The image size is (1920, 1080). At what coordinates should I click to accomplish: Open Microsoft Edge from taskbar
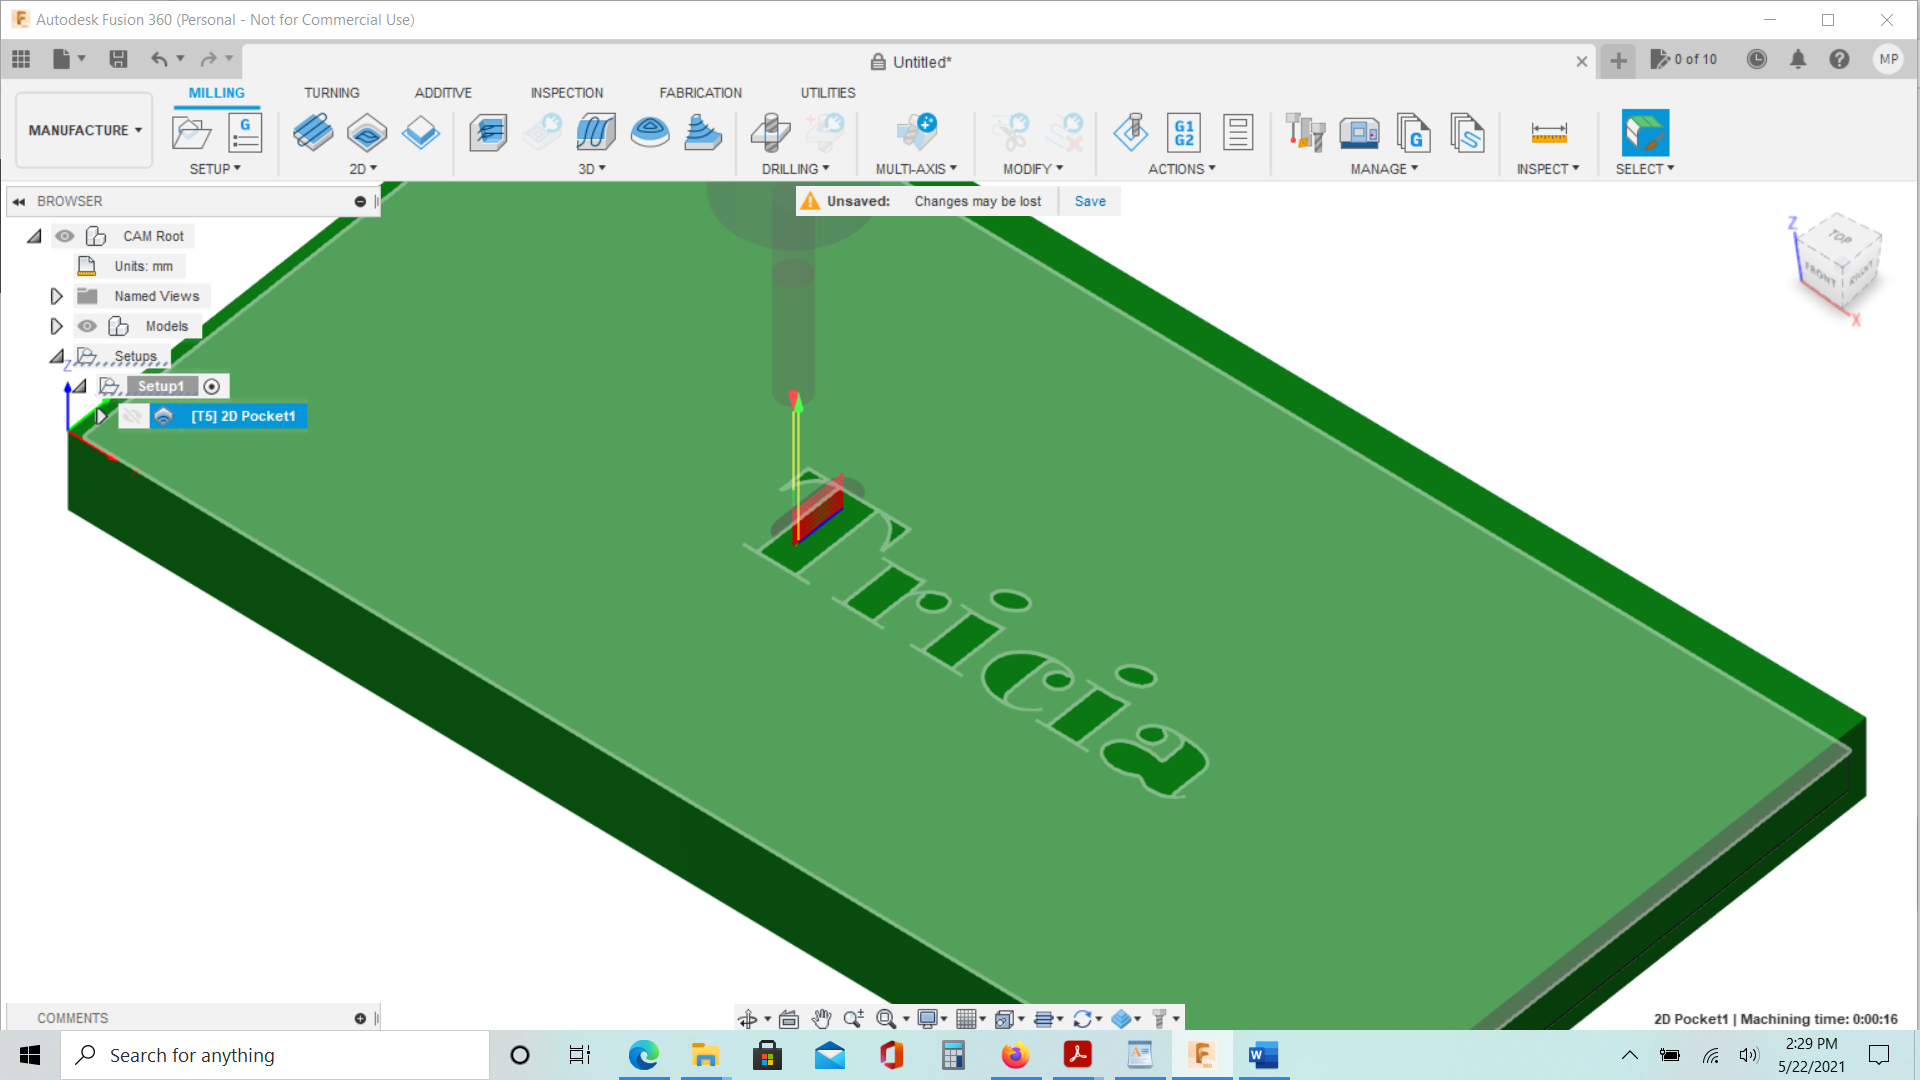(643, 1055)
